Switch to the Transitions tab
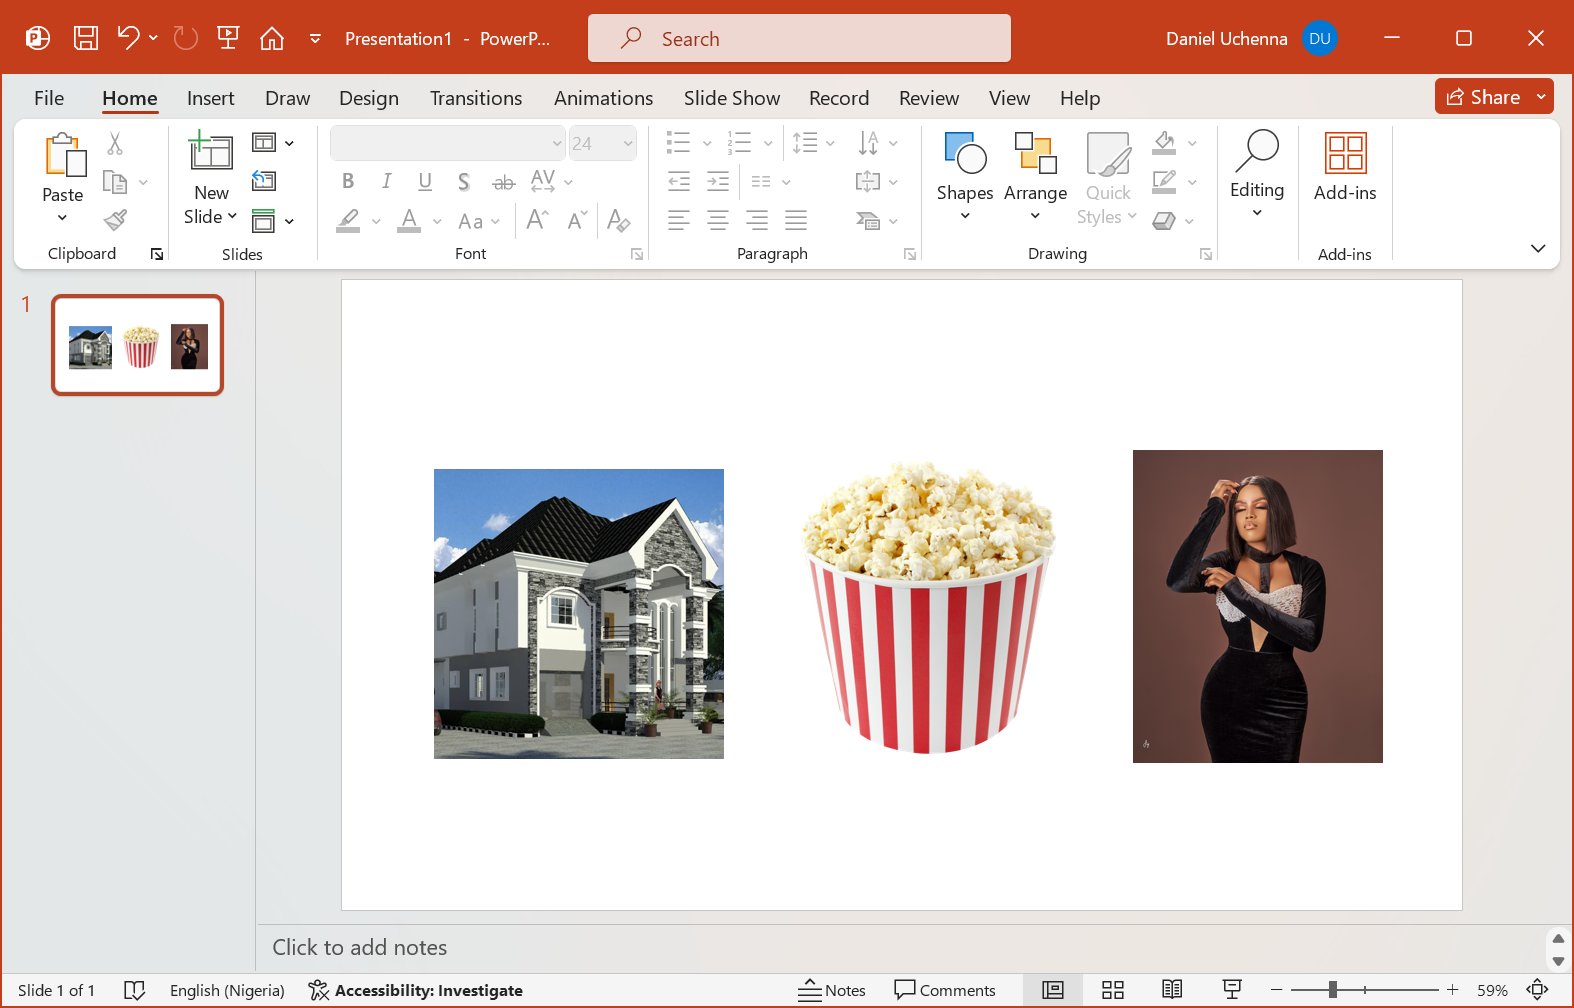This screenshot has width=1574, height=1008. 476,98
